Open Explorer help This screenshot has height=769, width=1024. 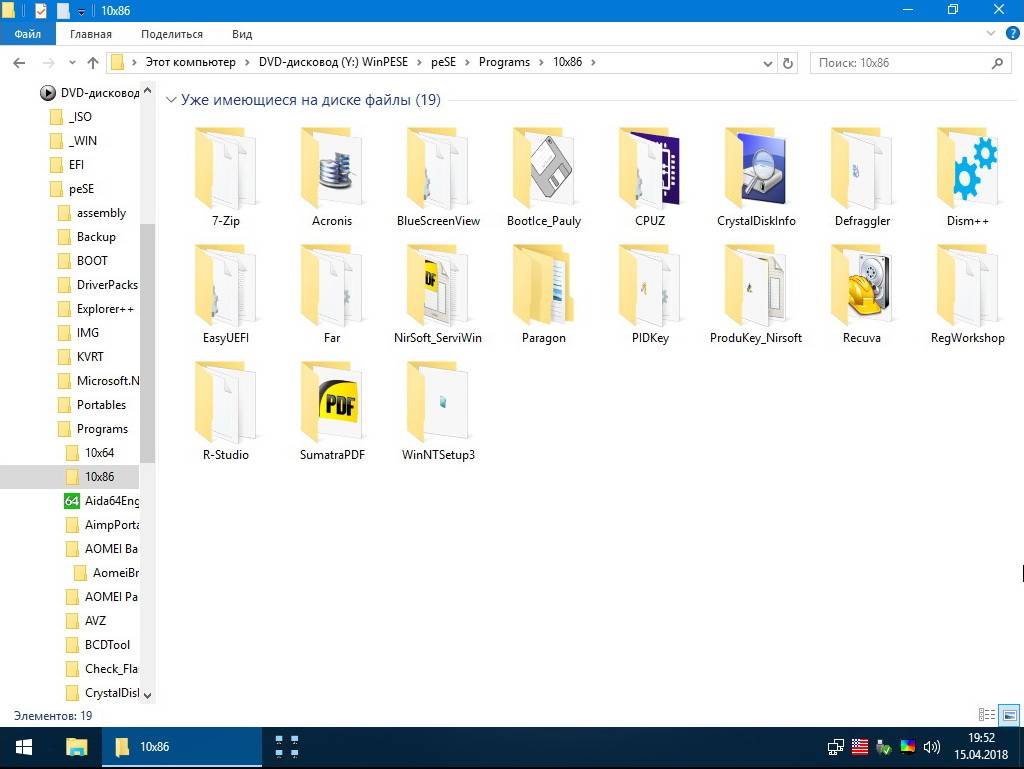point(1012,34)
